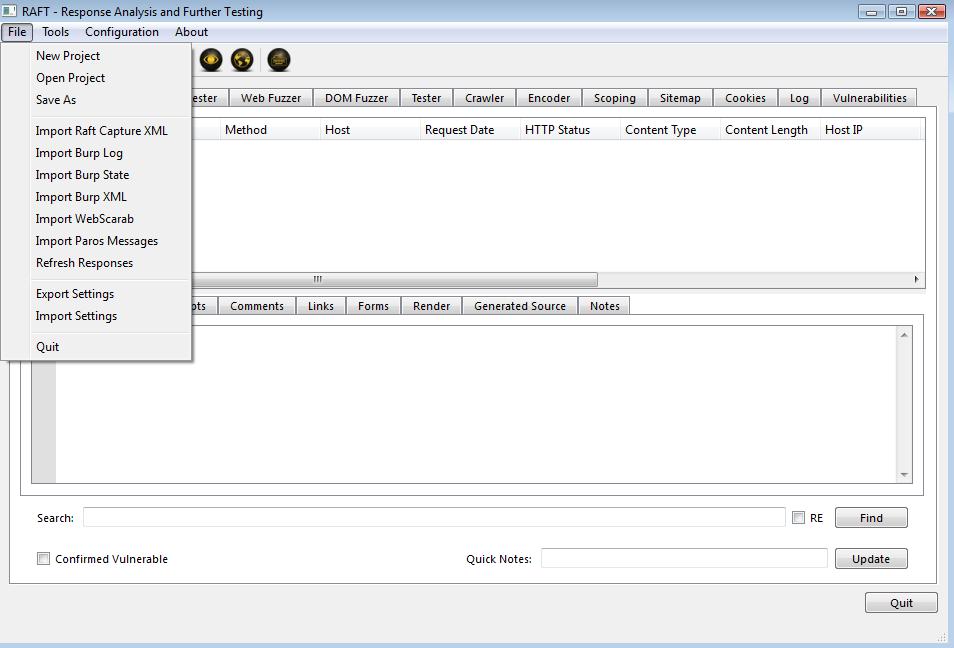954x648 pixels.
Task: Click the table's scroll right arrow
Action: pos(917,279)
